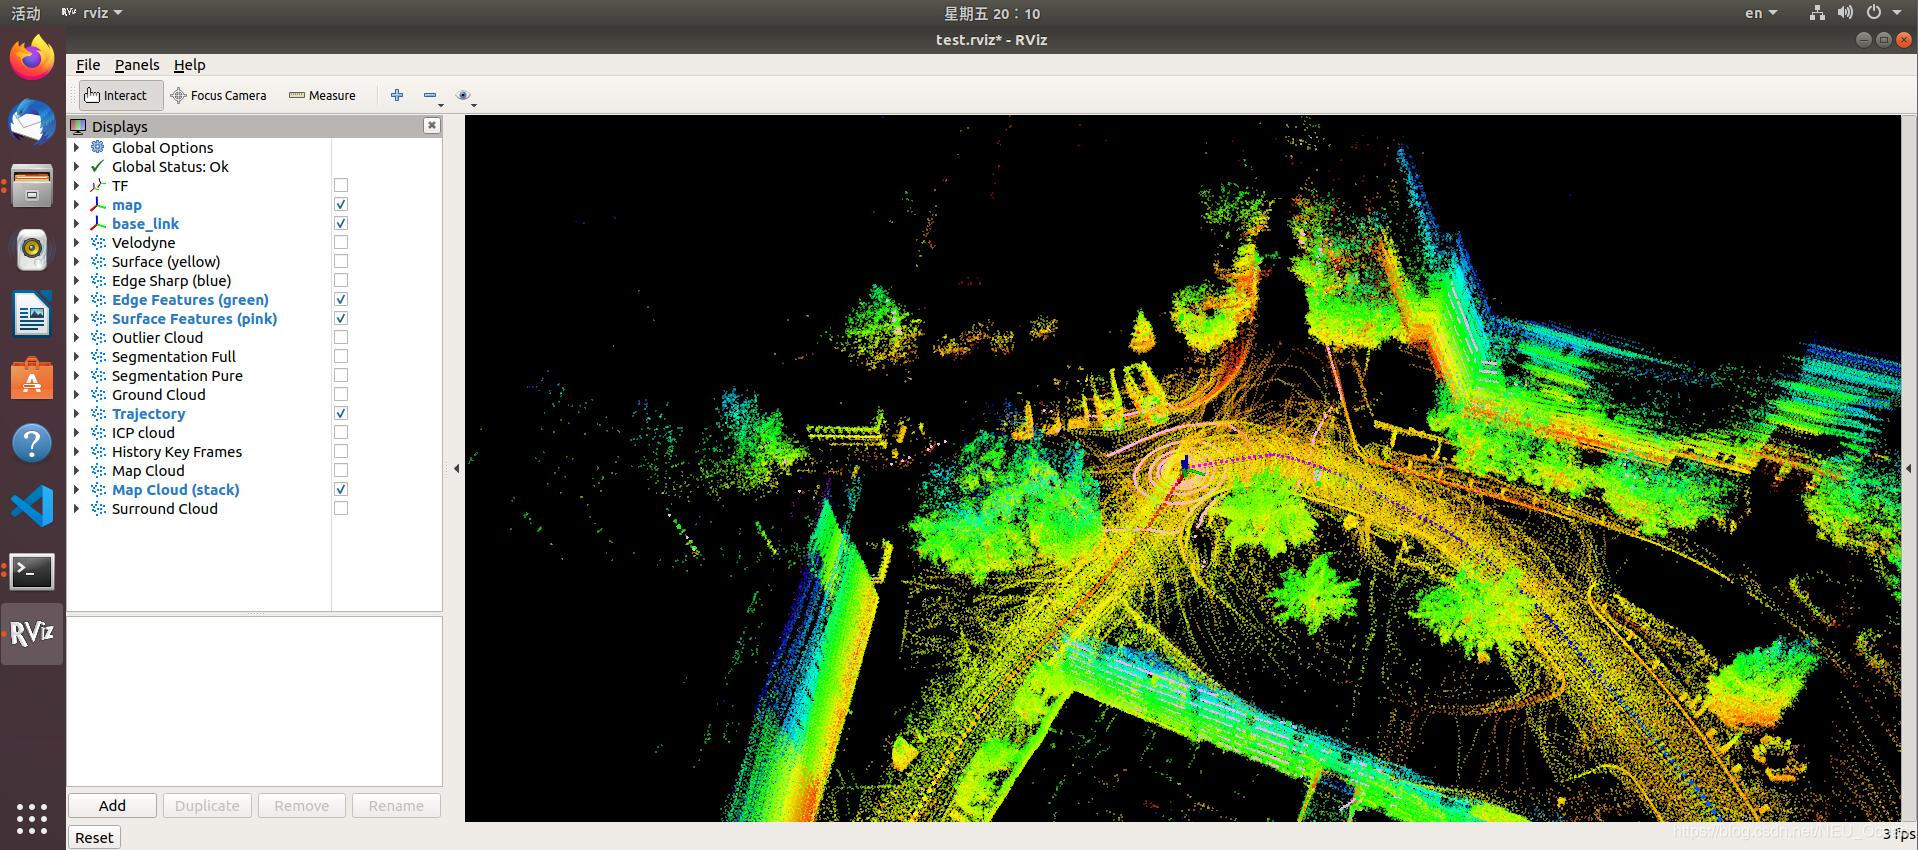
Task: Open the Terminal from the dock
Action: 32,571
